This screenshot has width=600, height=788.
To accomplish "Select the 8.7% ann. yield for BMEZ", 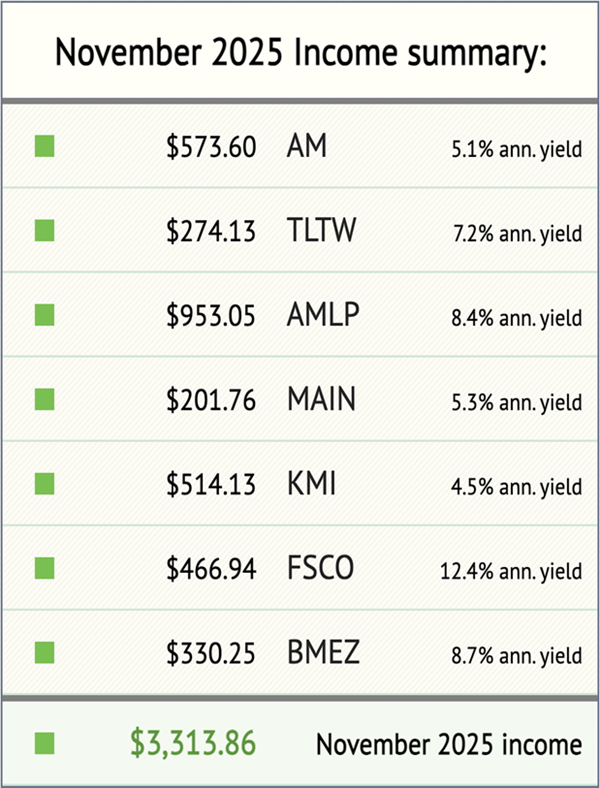I will (x=514, y=657).
